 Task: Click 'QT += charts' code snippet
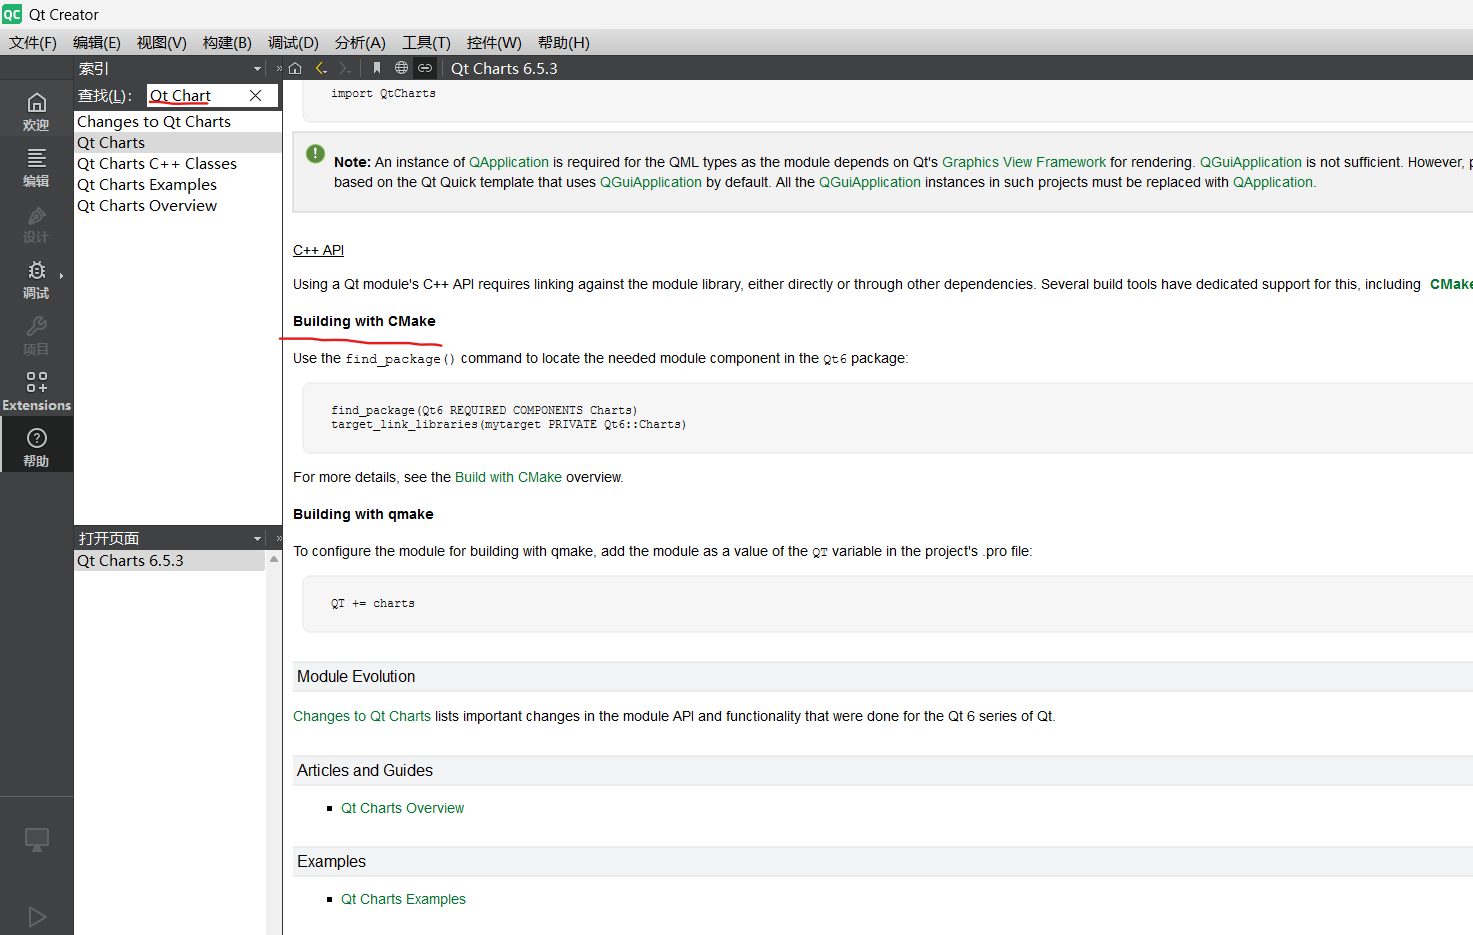click(x=373, y=604)
